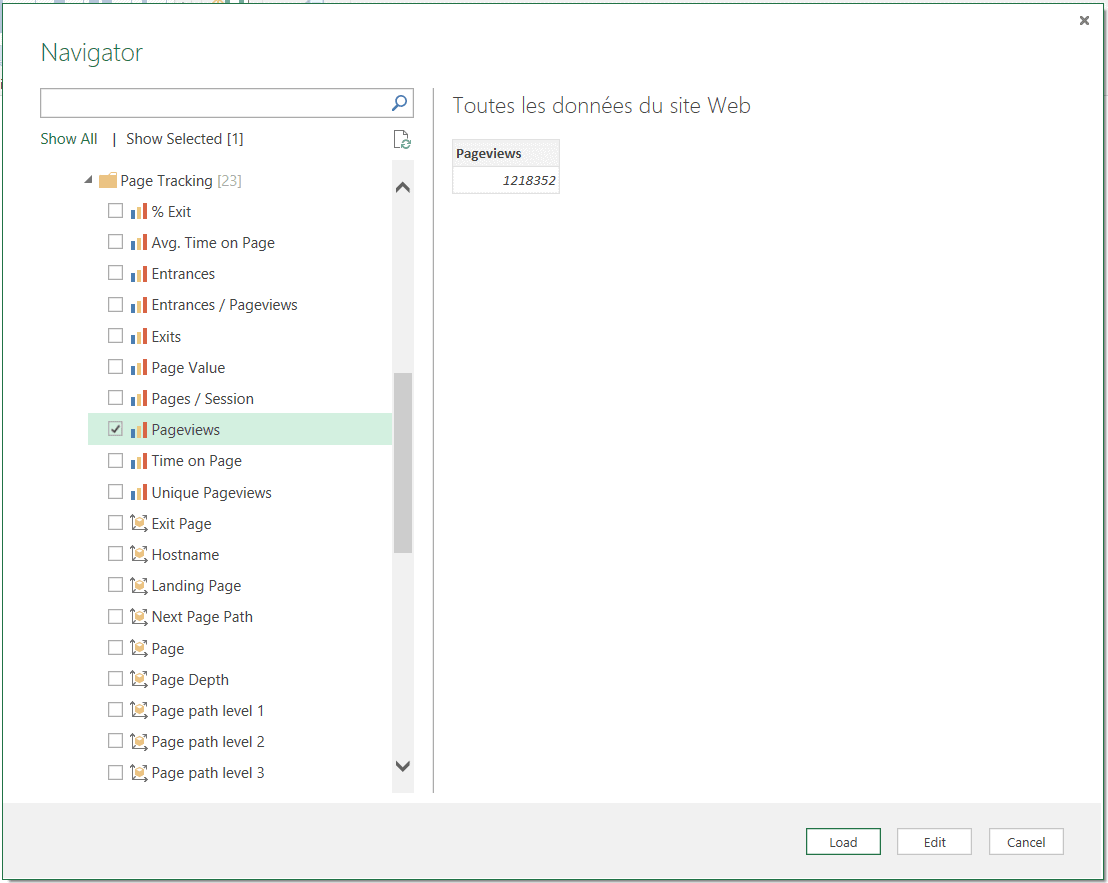Open the query editor with Edit
The image size is (1108, 883).
coord(934,842)
